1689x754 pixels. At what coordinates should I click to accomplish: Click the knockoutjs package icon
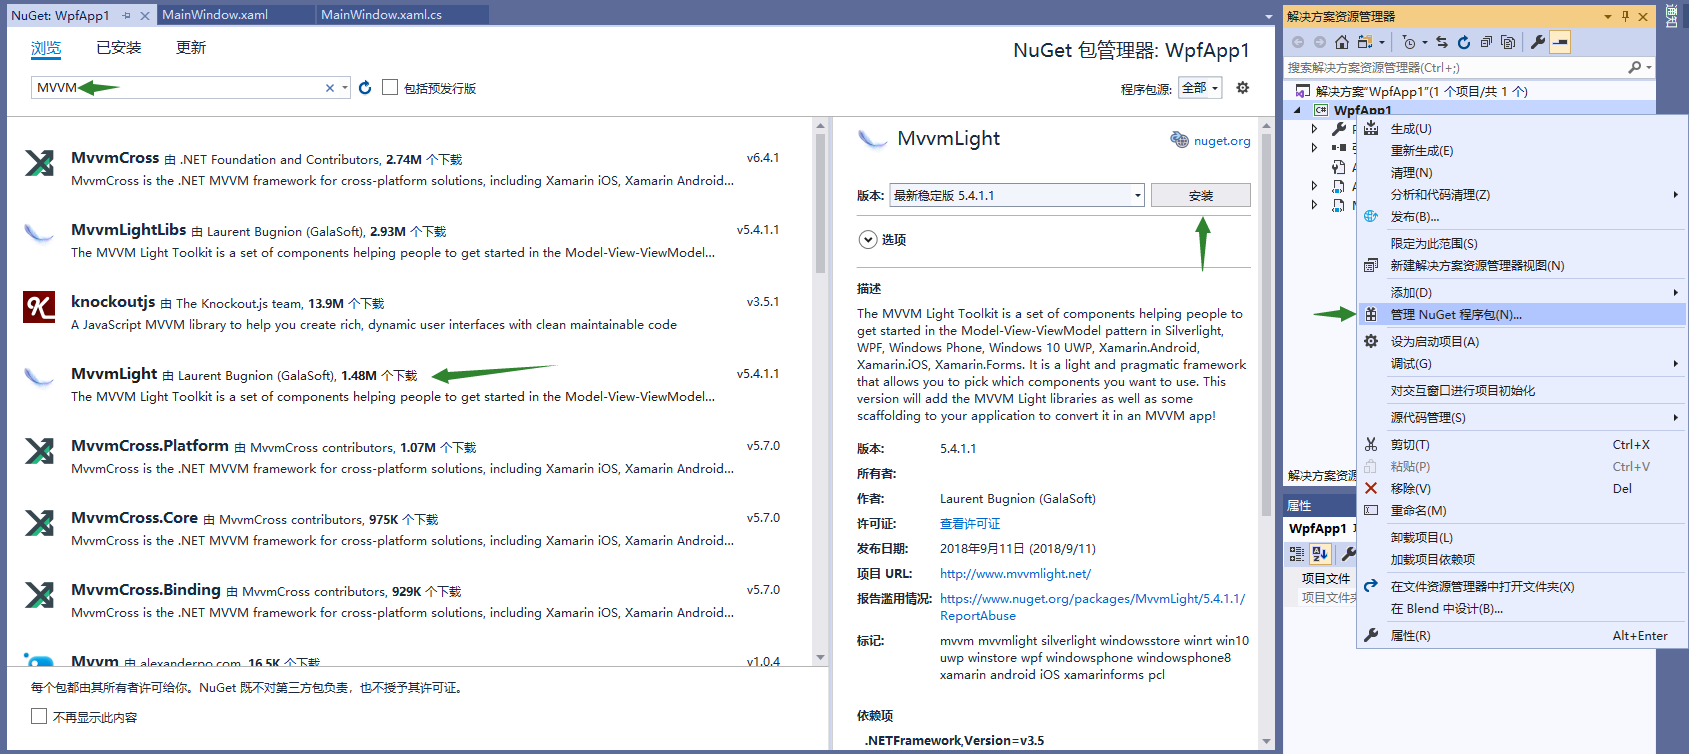39,306
